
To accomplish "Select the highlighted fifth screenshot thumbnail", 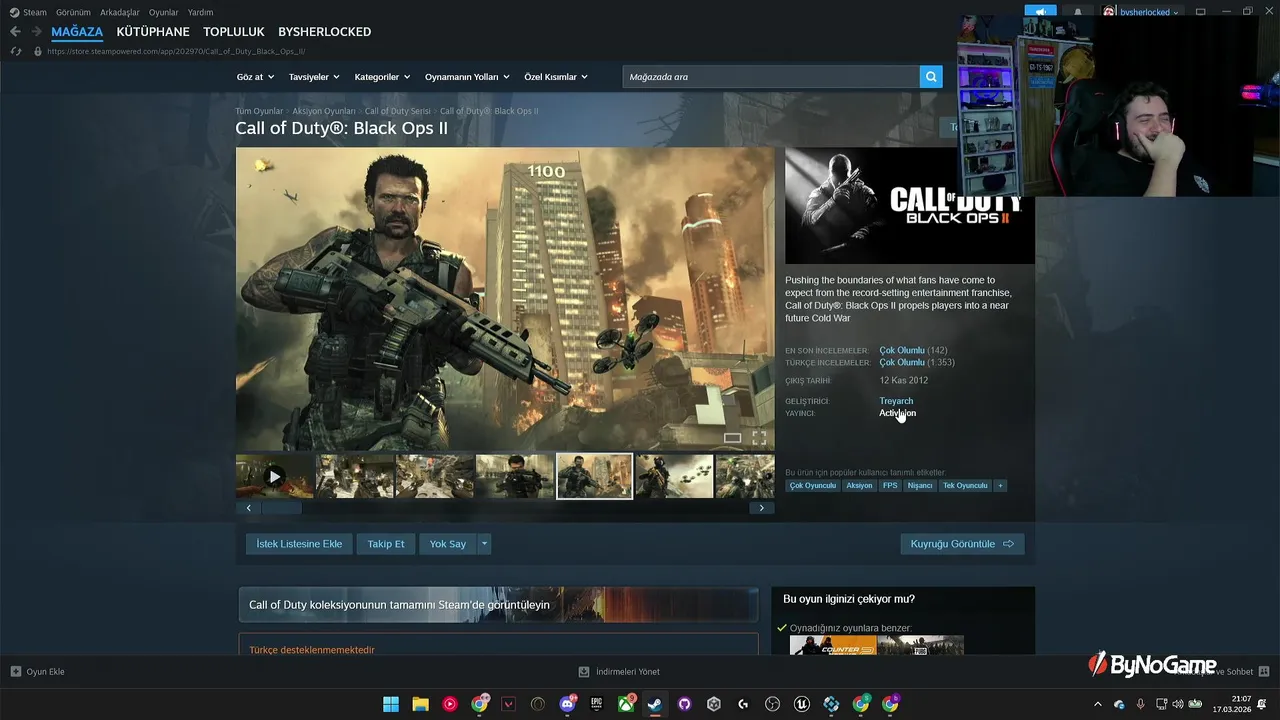I will 594,477.
